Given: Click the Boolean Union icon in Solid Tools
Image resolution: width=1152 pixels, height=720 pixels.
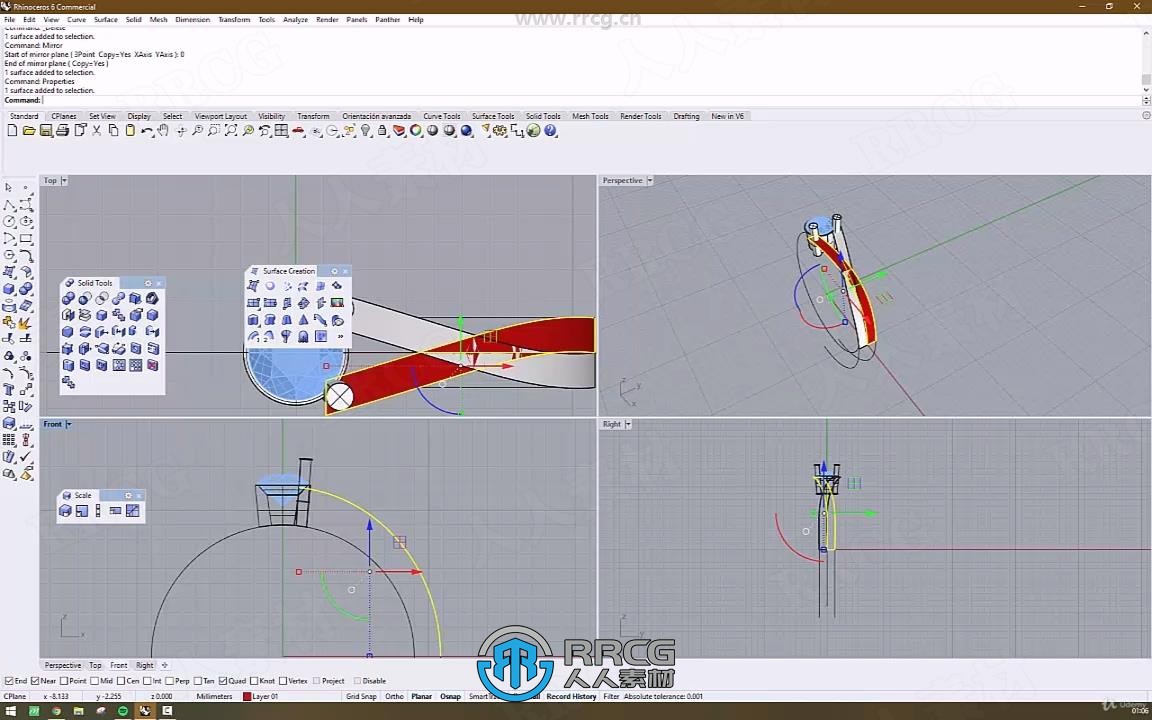Looking at the screenshot, I should 68,298.
